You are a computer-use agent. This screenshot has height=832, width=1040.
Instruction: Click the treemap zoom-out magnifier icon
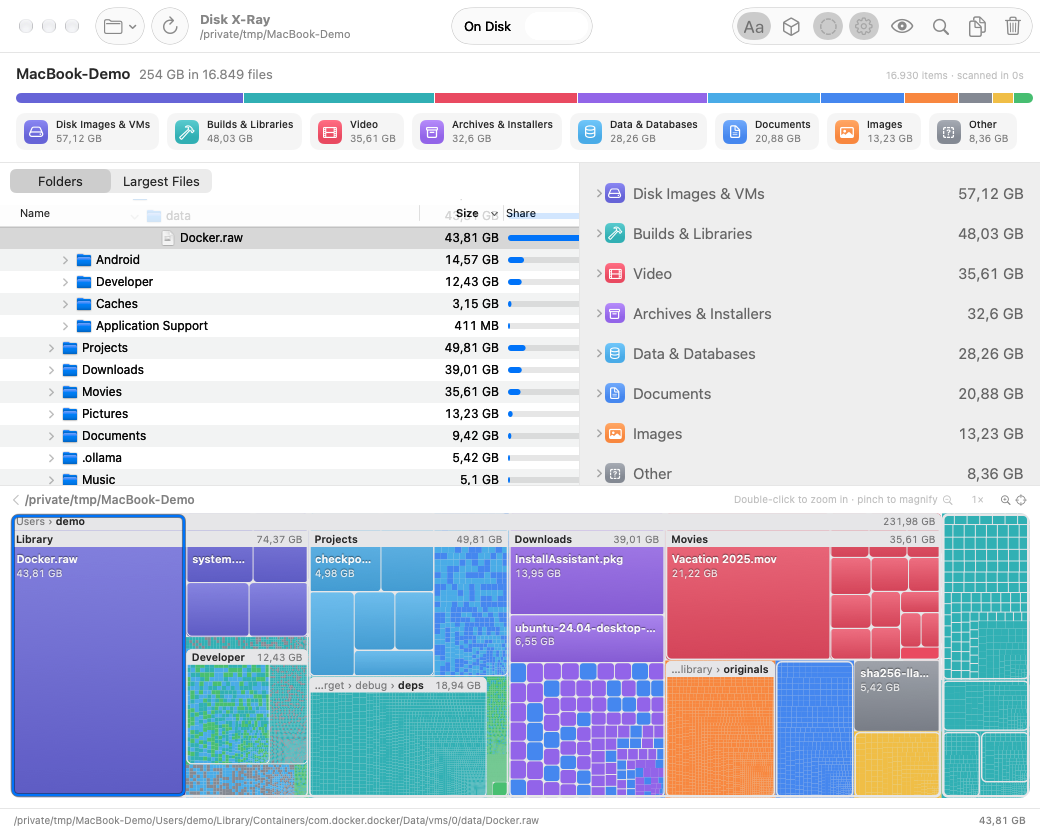(948, 500)
